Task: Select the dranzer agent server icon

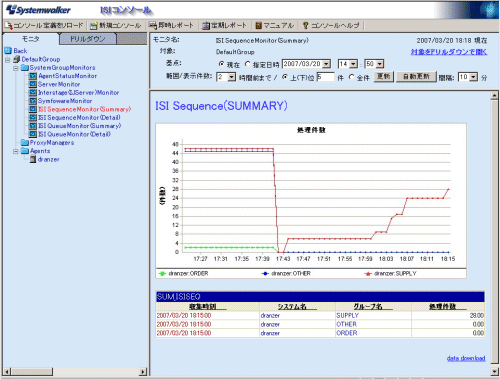Action: point(33,159)
